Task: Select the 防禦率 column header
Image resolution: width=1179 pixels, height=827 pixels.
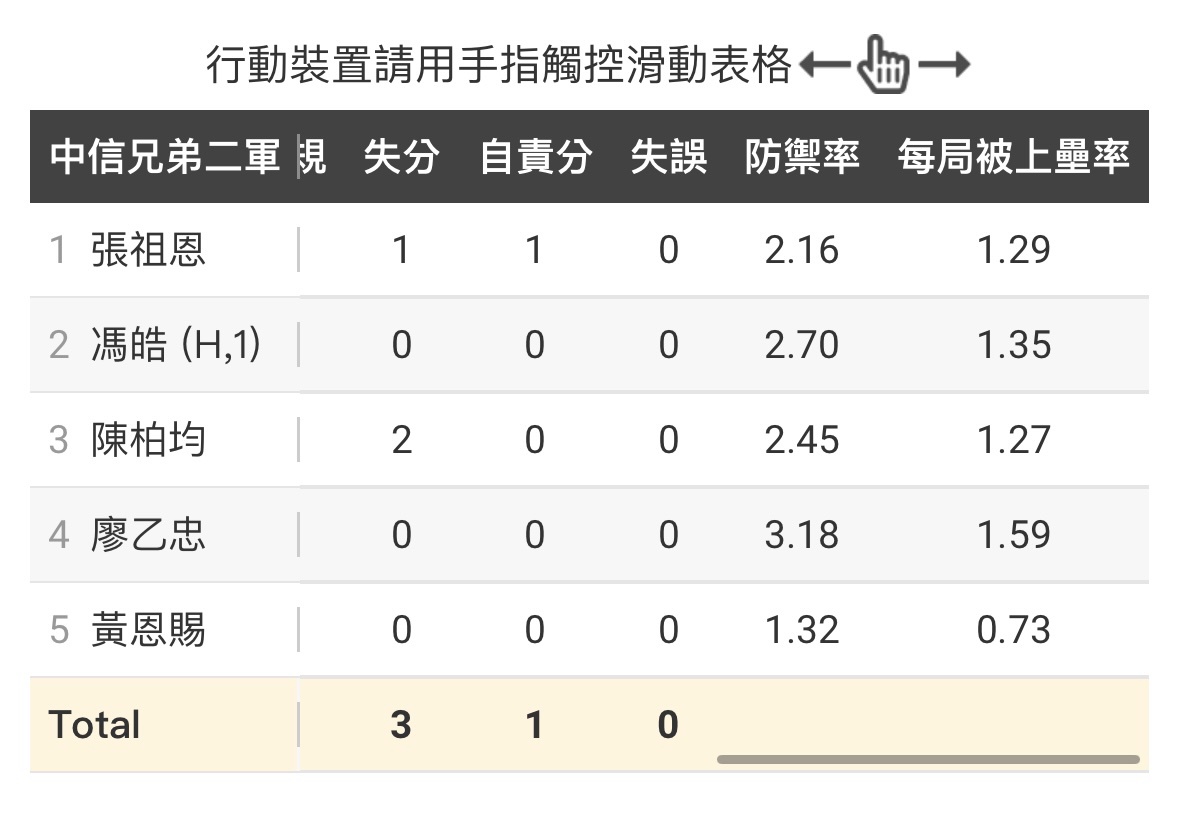Action: (802, 157)
